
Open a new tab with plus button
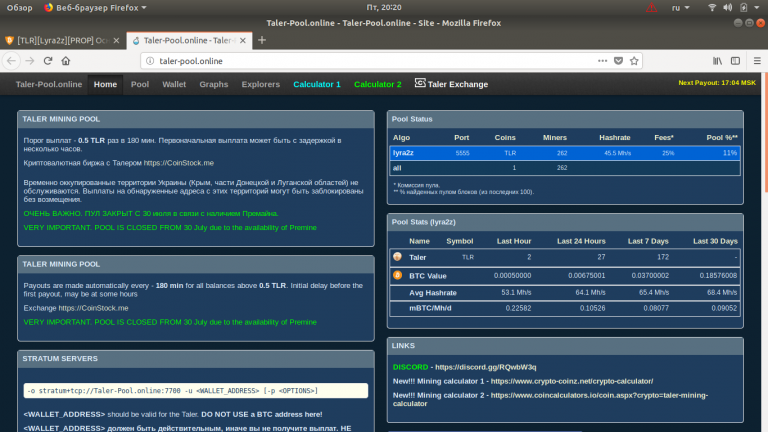click(262, 40)
